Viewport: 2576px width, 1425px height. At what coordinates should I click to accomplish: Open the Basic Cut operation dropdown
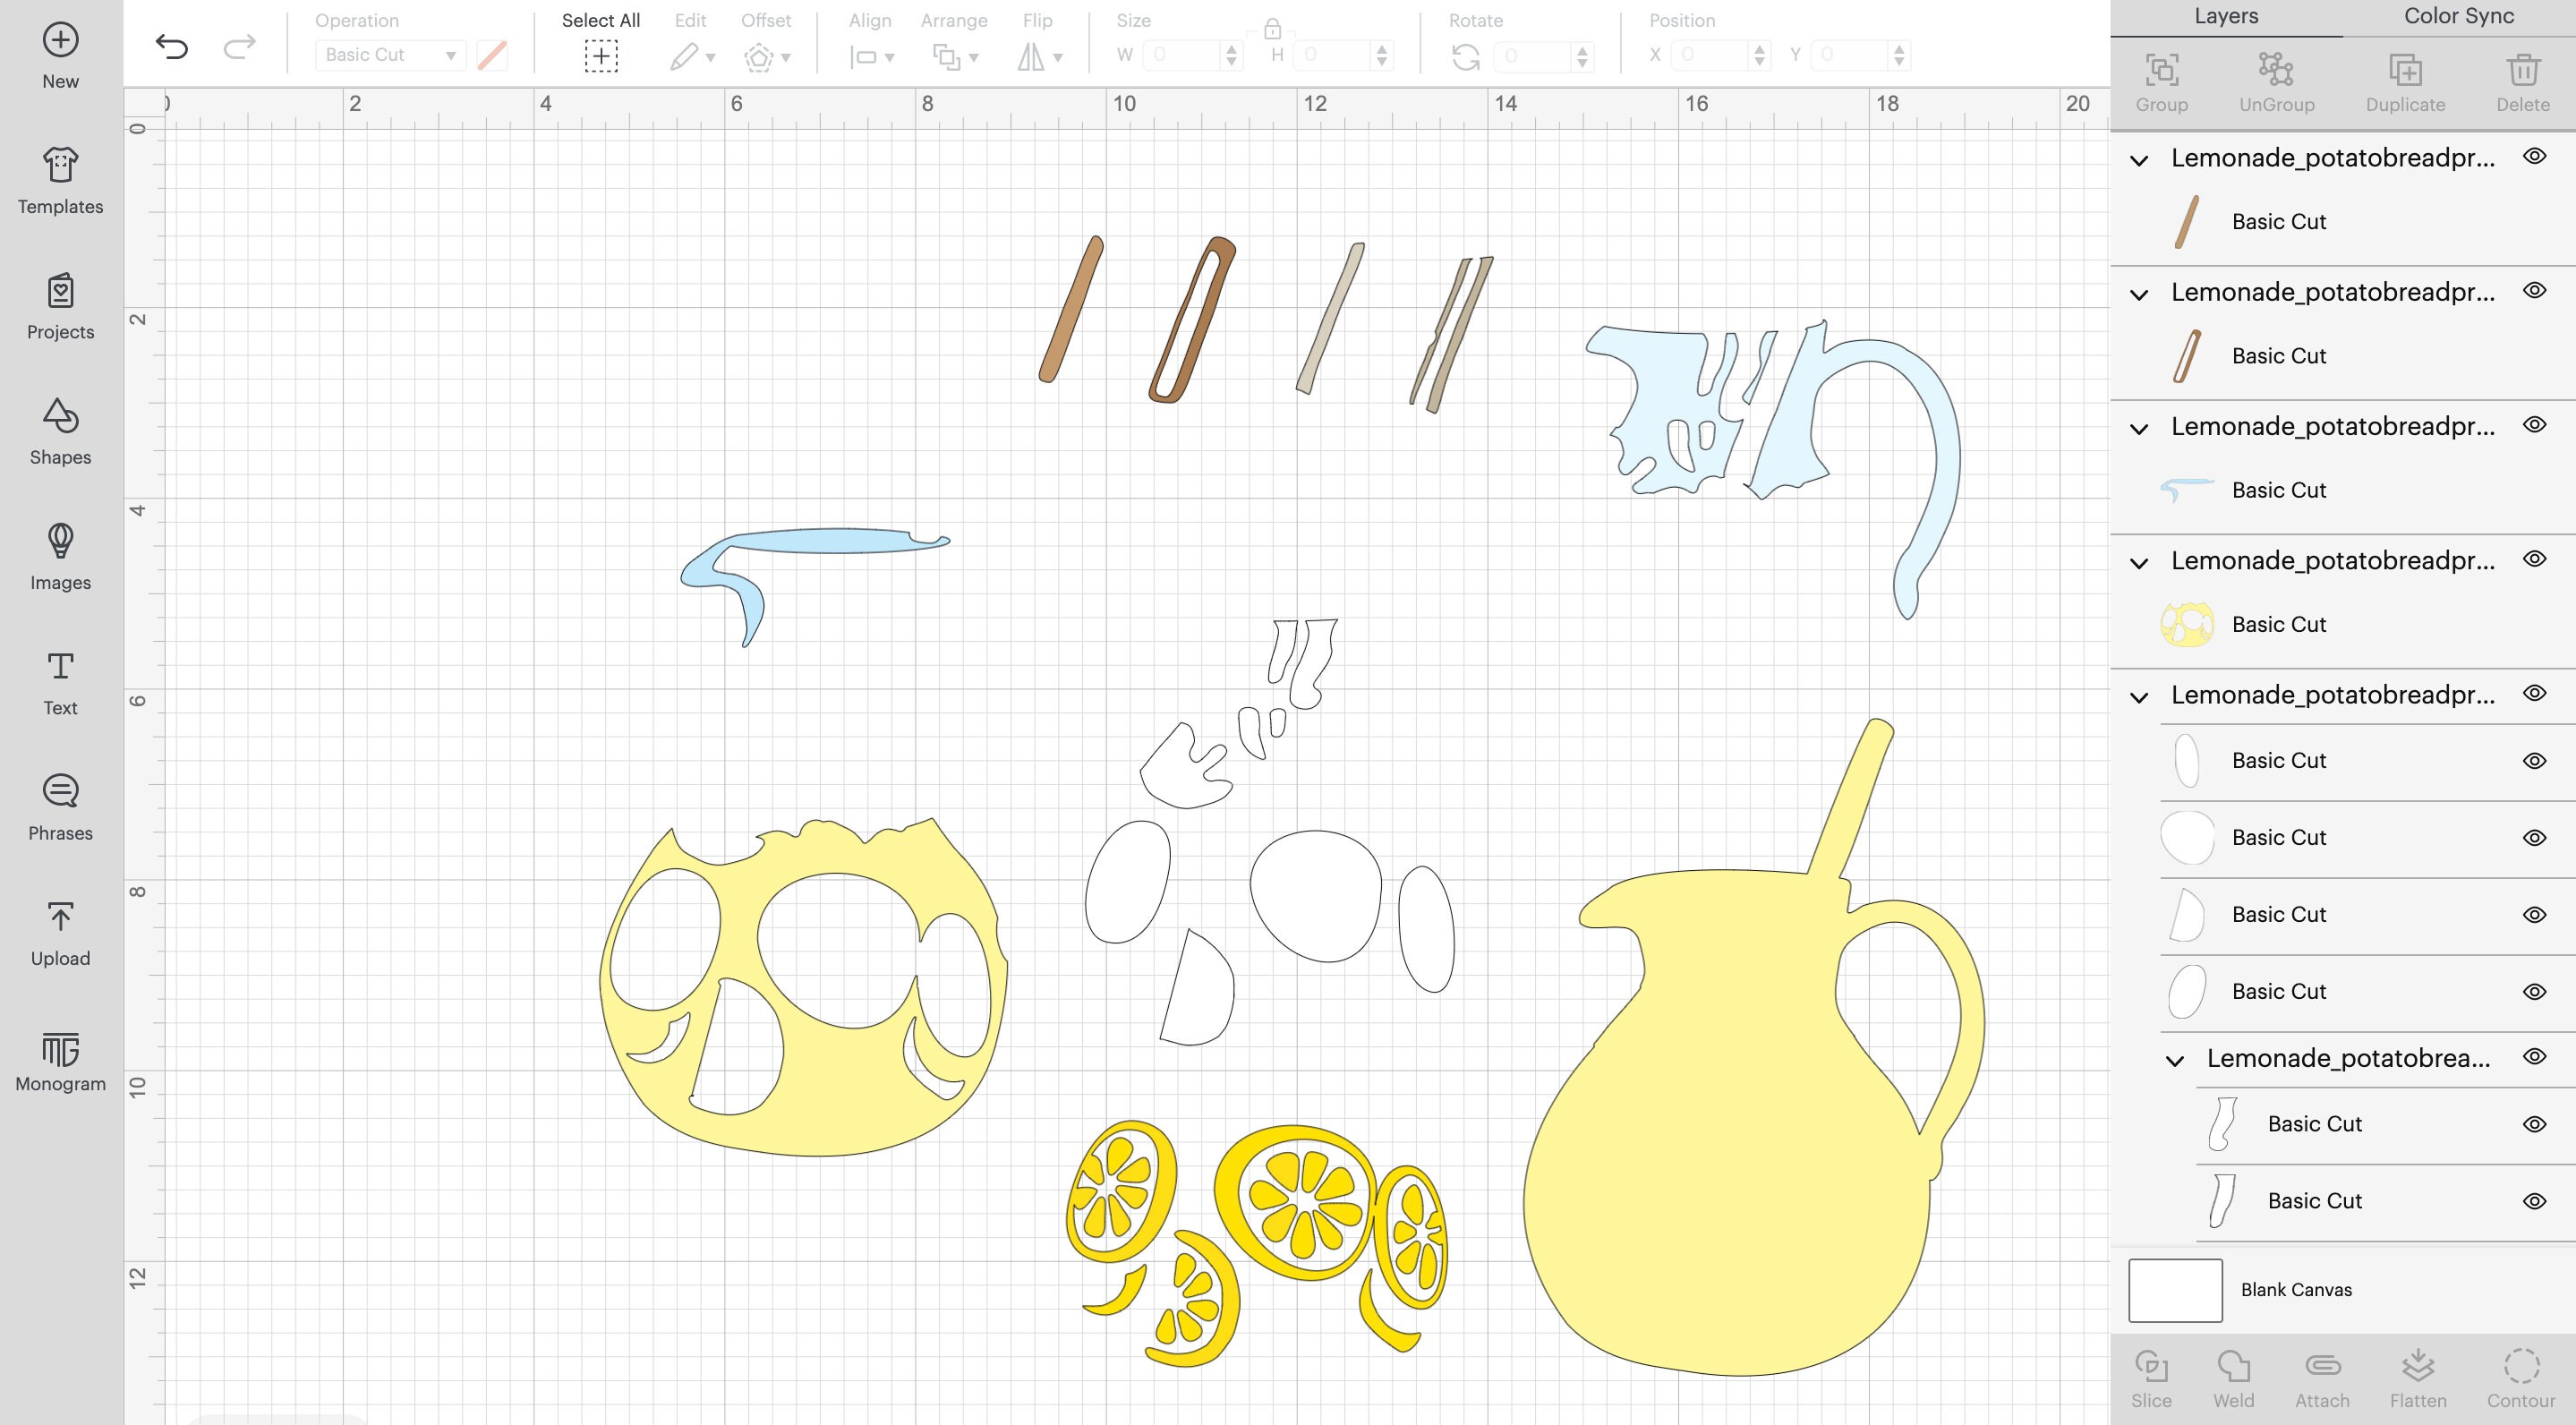pos(390,55)
